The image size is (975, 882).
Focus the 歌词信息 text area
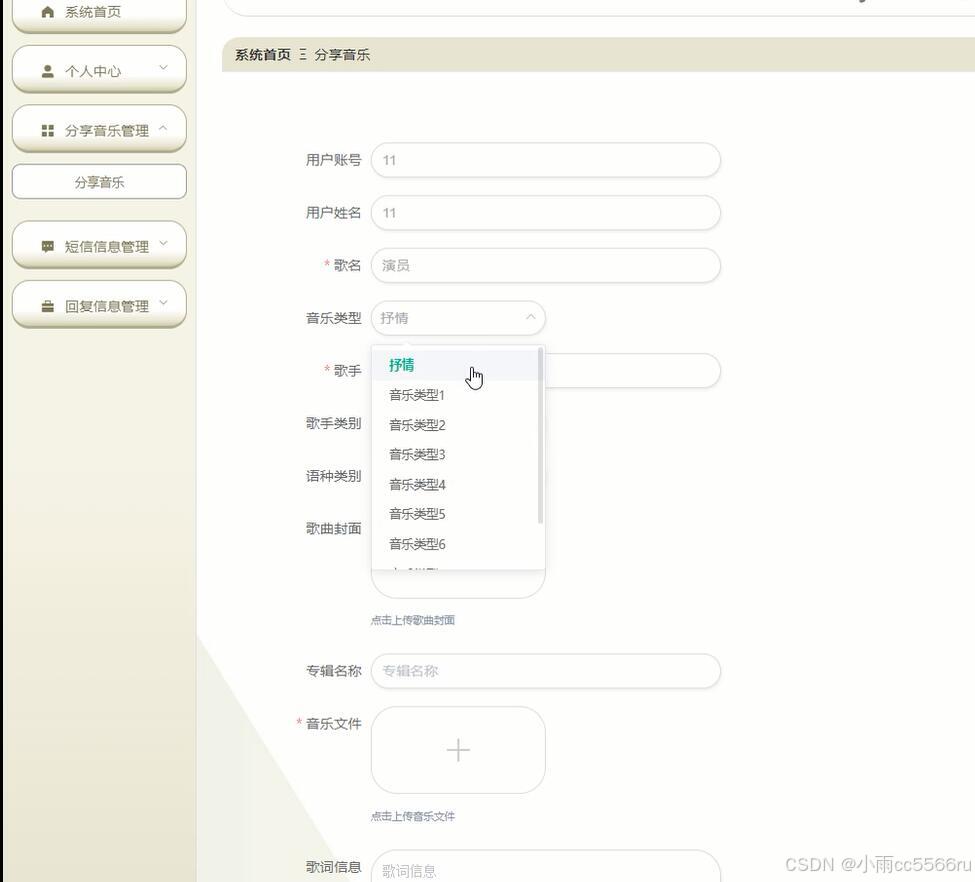(x=546, y=866)
